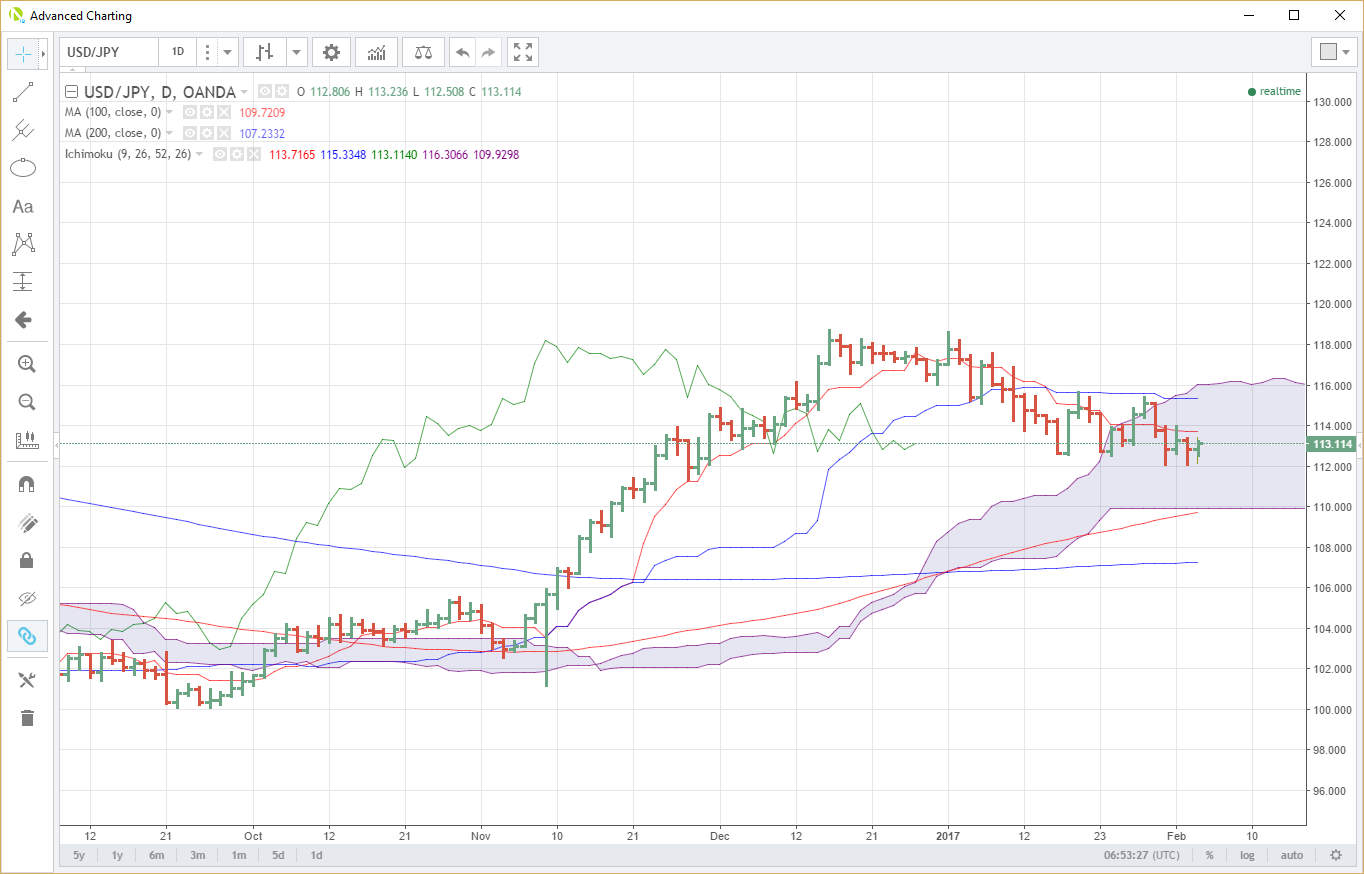The image size is (1364, 874).
Task: Select the 5d time range
Action: pos(278,855)
